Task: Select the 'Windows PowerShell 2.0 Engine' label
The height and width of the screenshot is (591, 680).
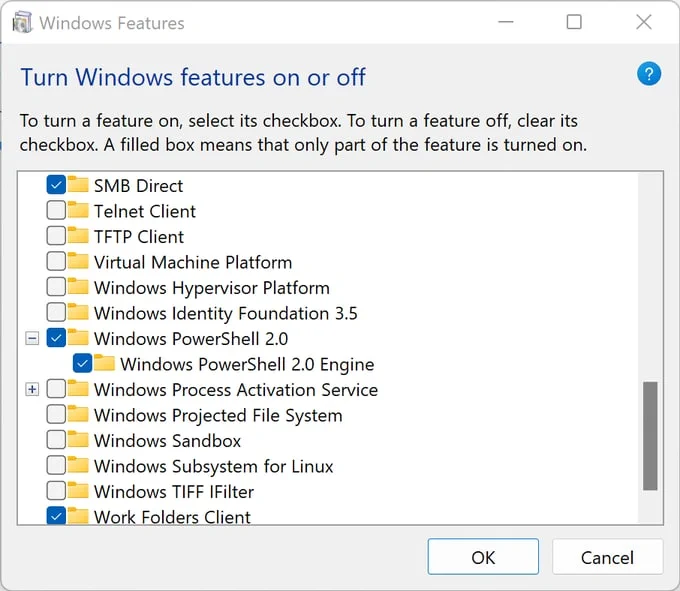Action: click(247, 365)
